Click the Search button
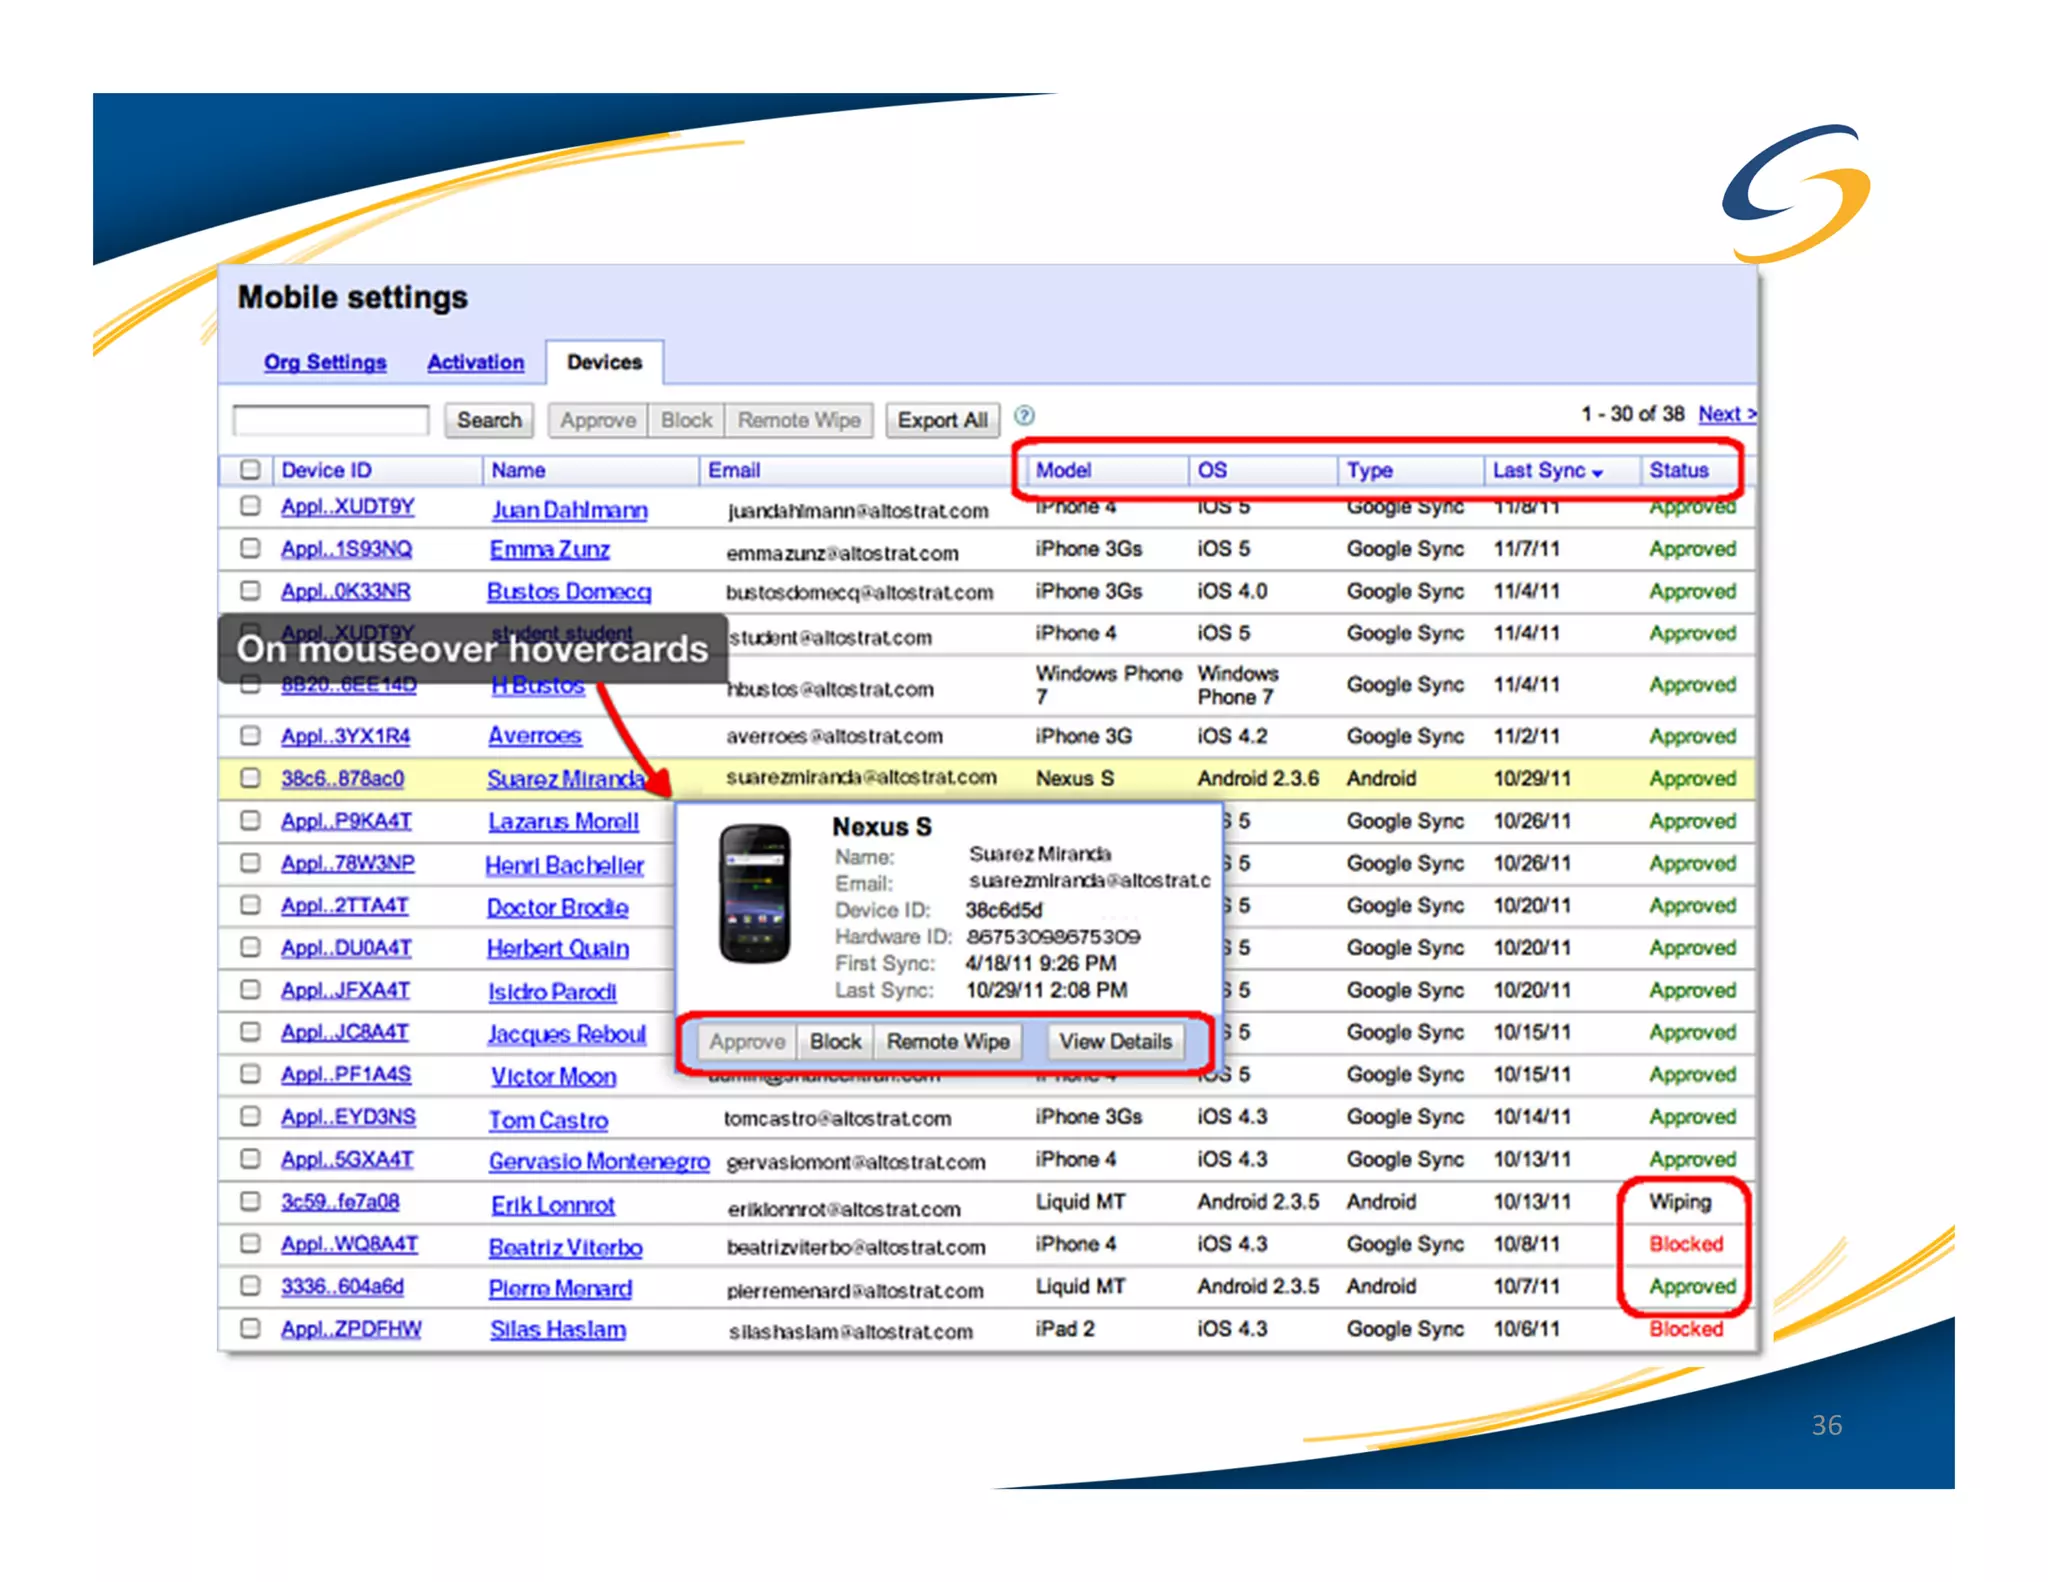 coord(489,420)
